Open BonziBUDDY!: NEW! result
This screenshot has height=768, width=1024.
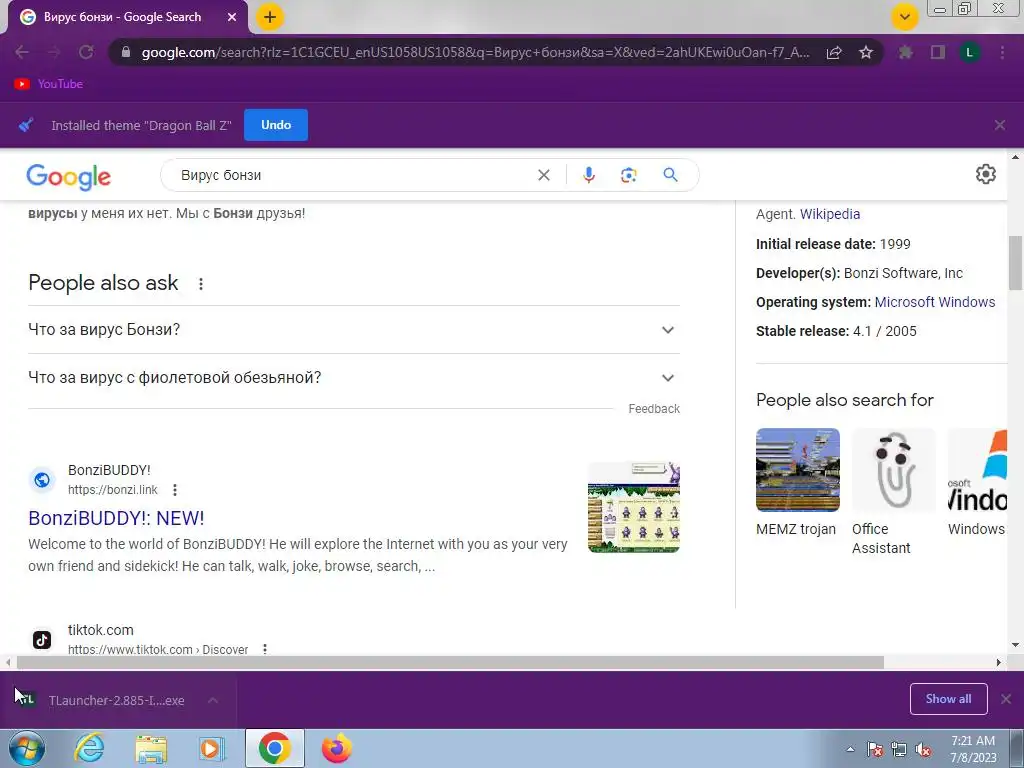tap(116, 518)
